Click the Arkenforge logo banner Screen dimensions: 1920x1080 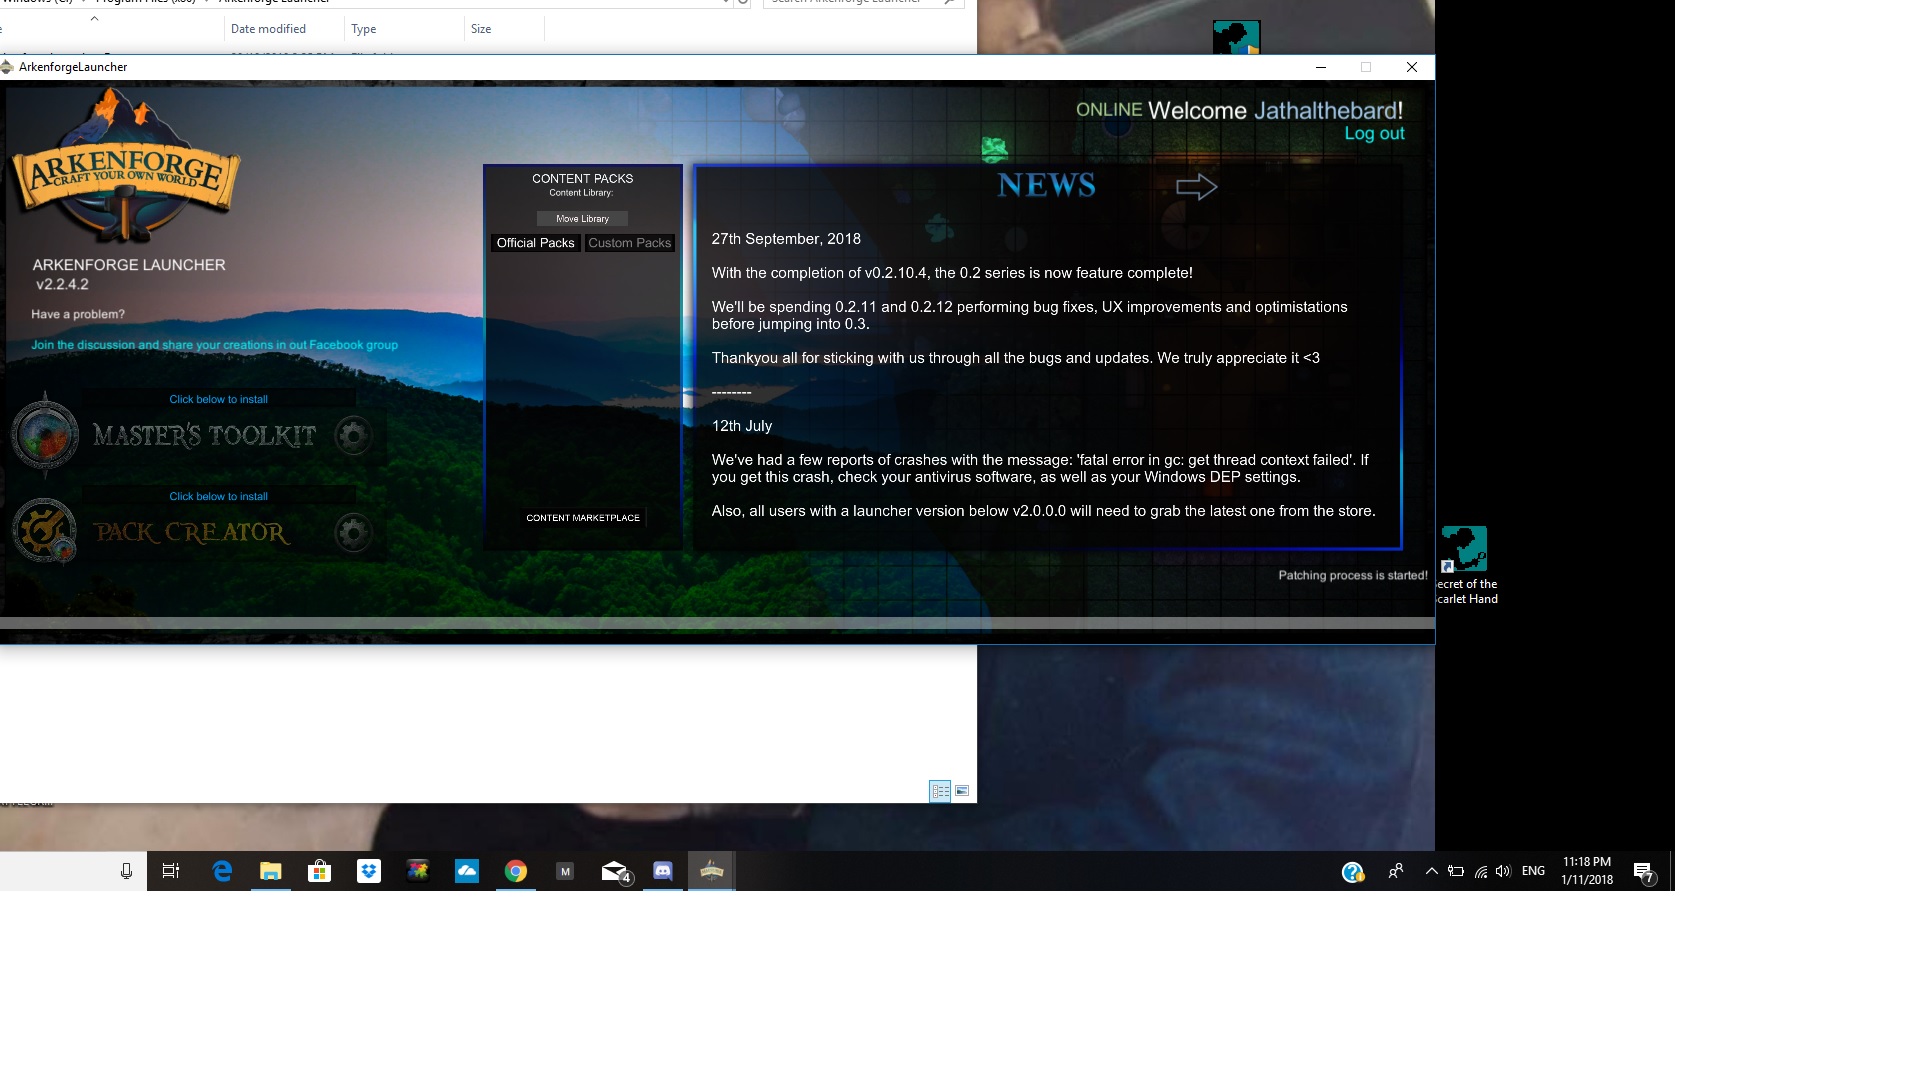(x=126, y=172)
